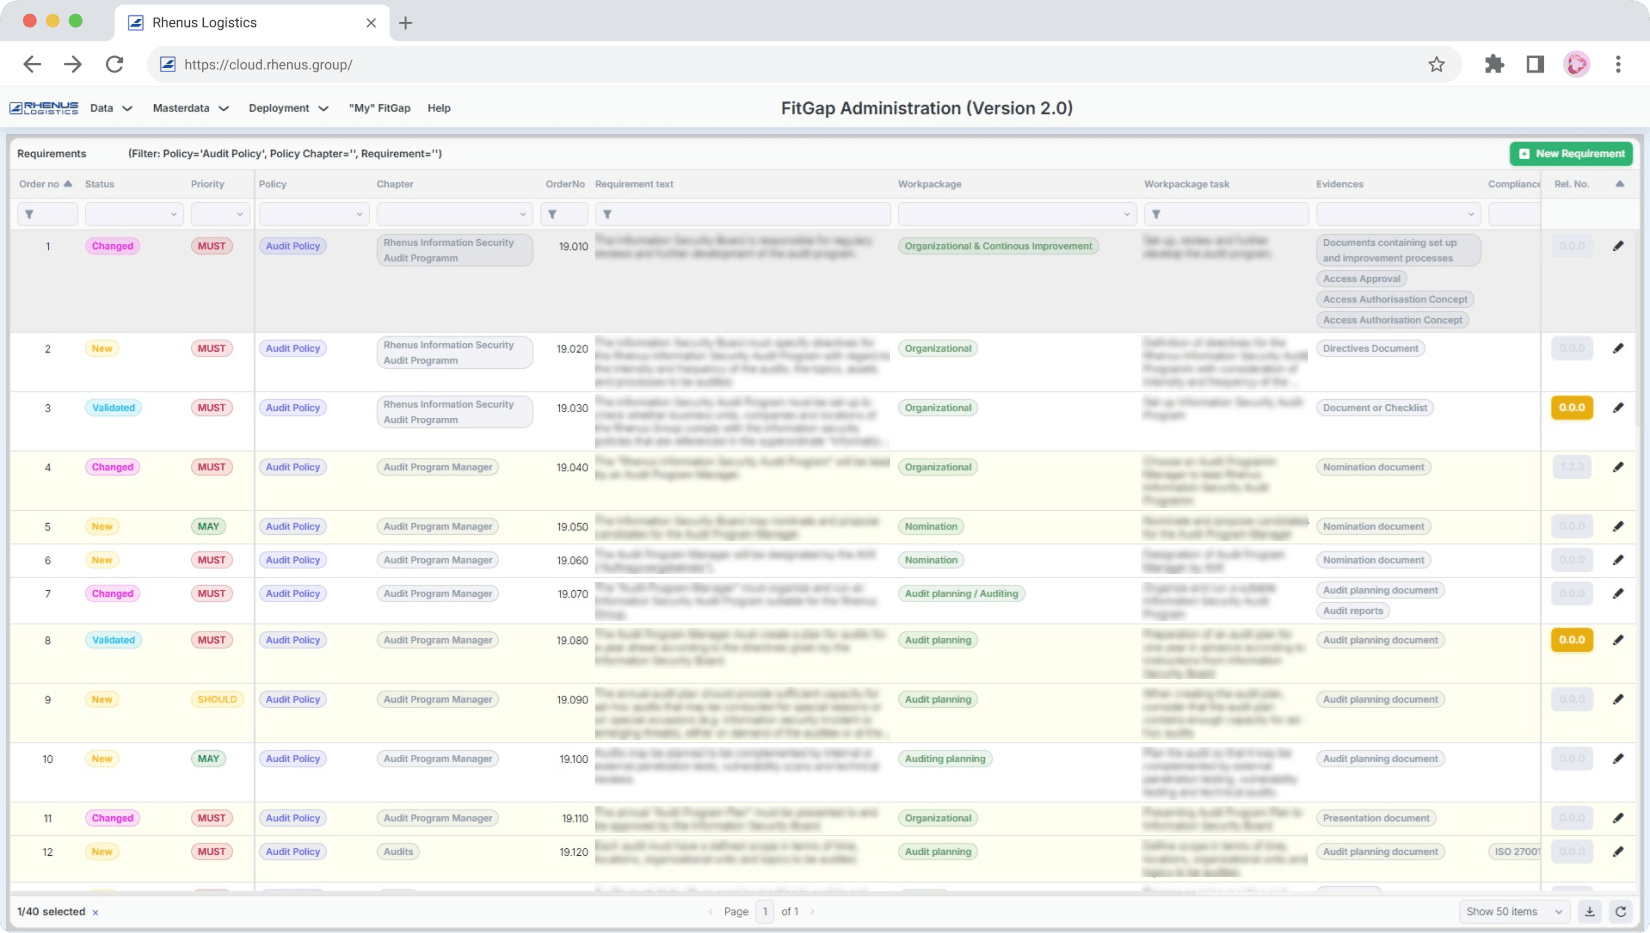Screen dimensions: 1650x933
Task: Edit requirement row 1 with pencil icon
Action: click(1618, 246)
